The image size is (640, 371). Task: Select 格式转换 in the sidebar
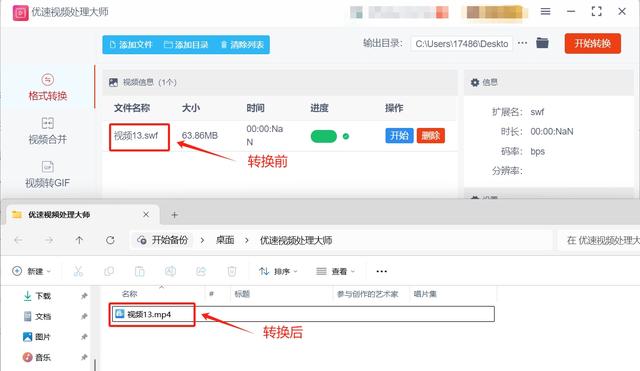click(x=47, y=88)
